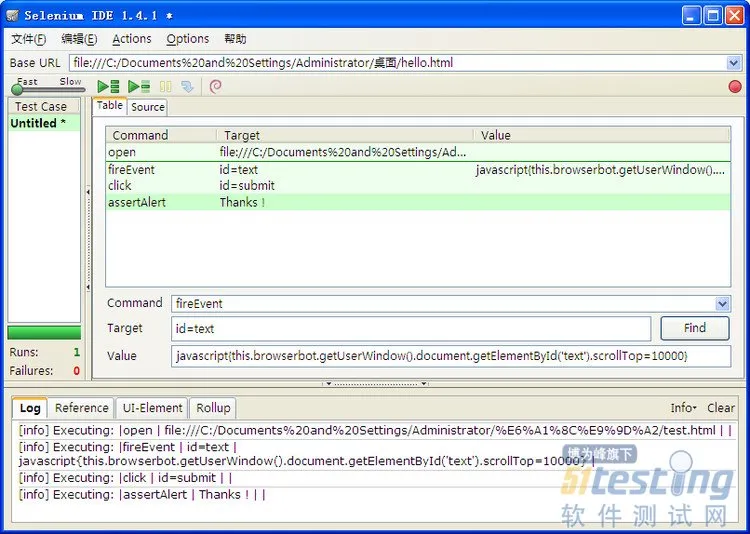Viewport: 750px width, 534px height.
Task: Select the Log tab
Action: [x=30, y=408]
